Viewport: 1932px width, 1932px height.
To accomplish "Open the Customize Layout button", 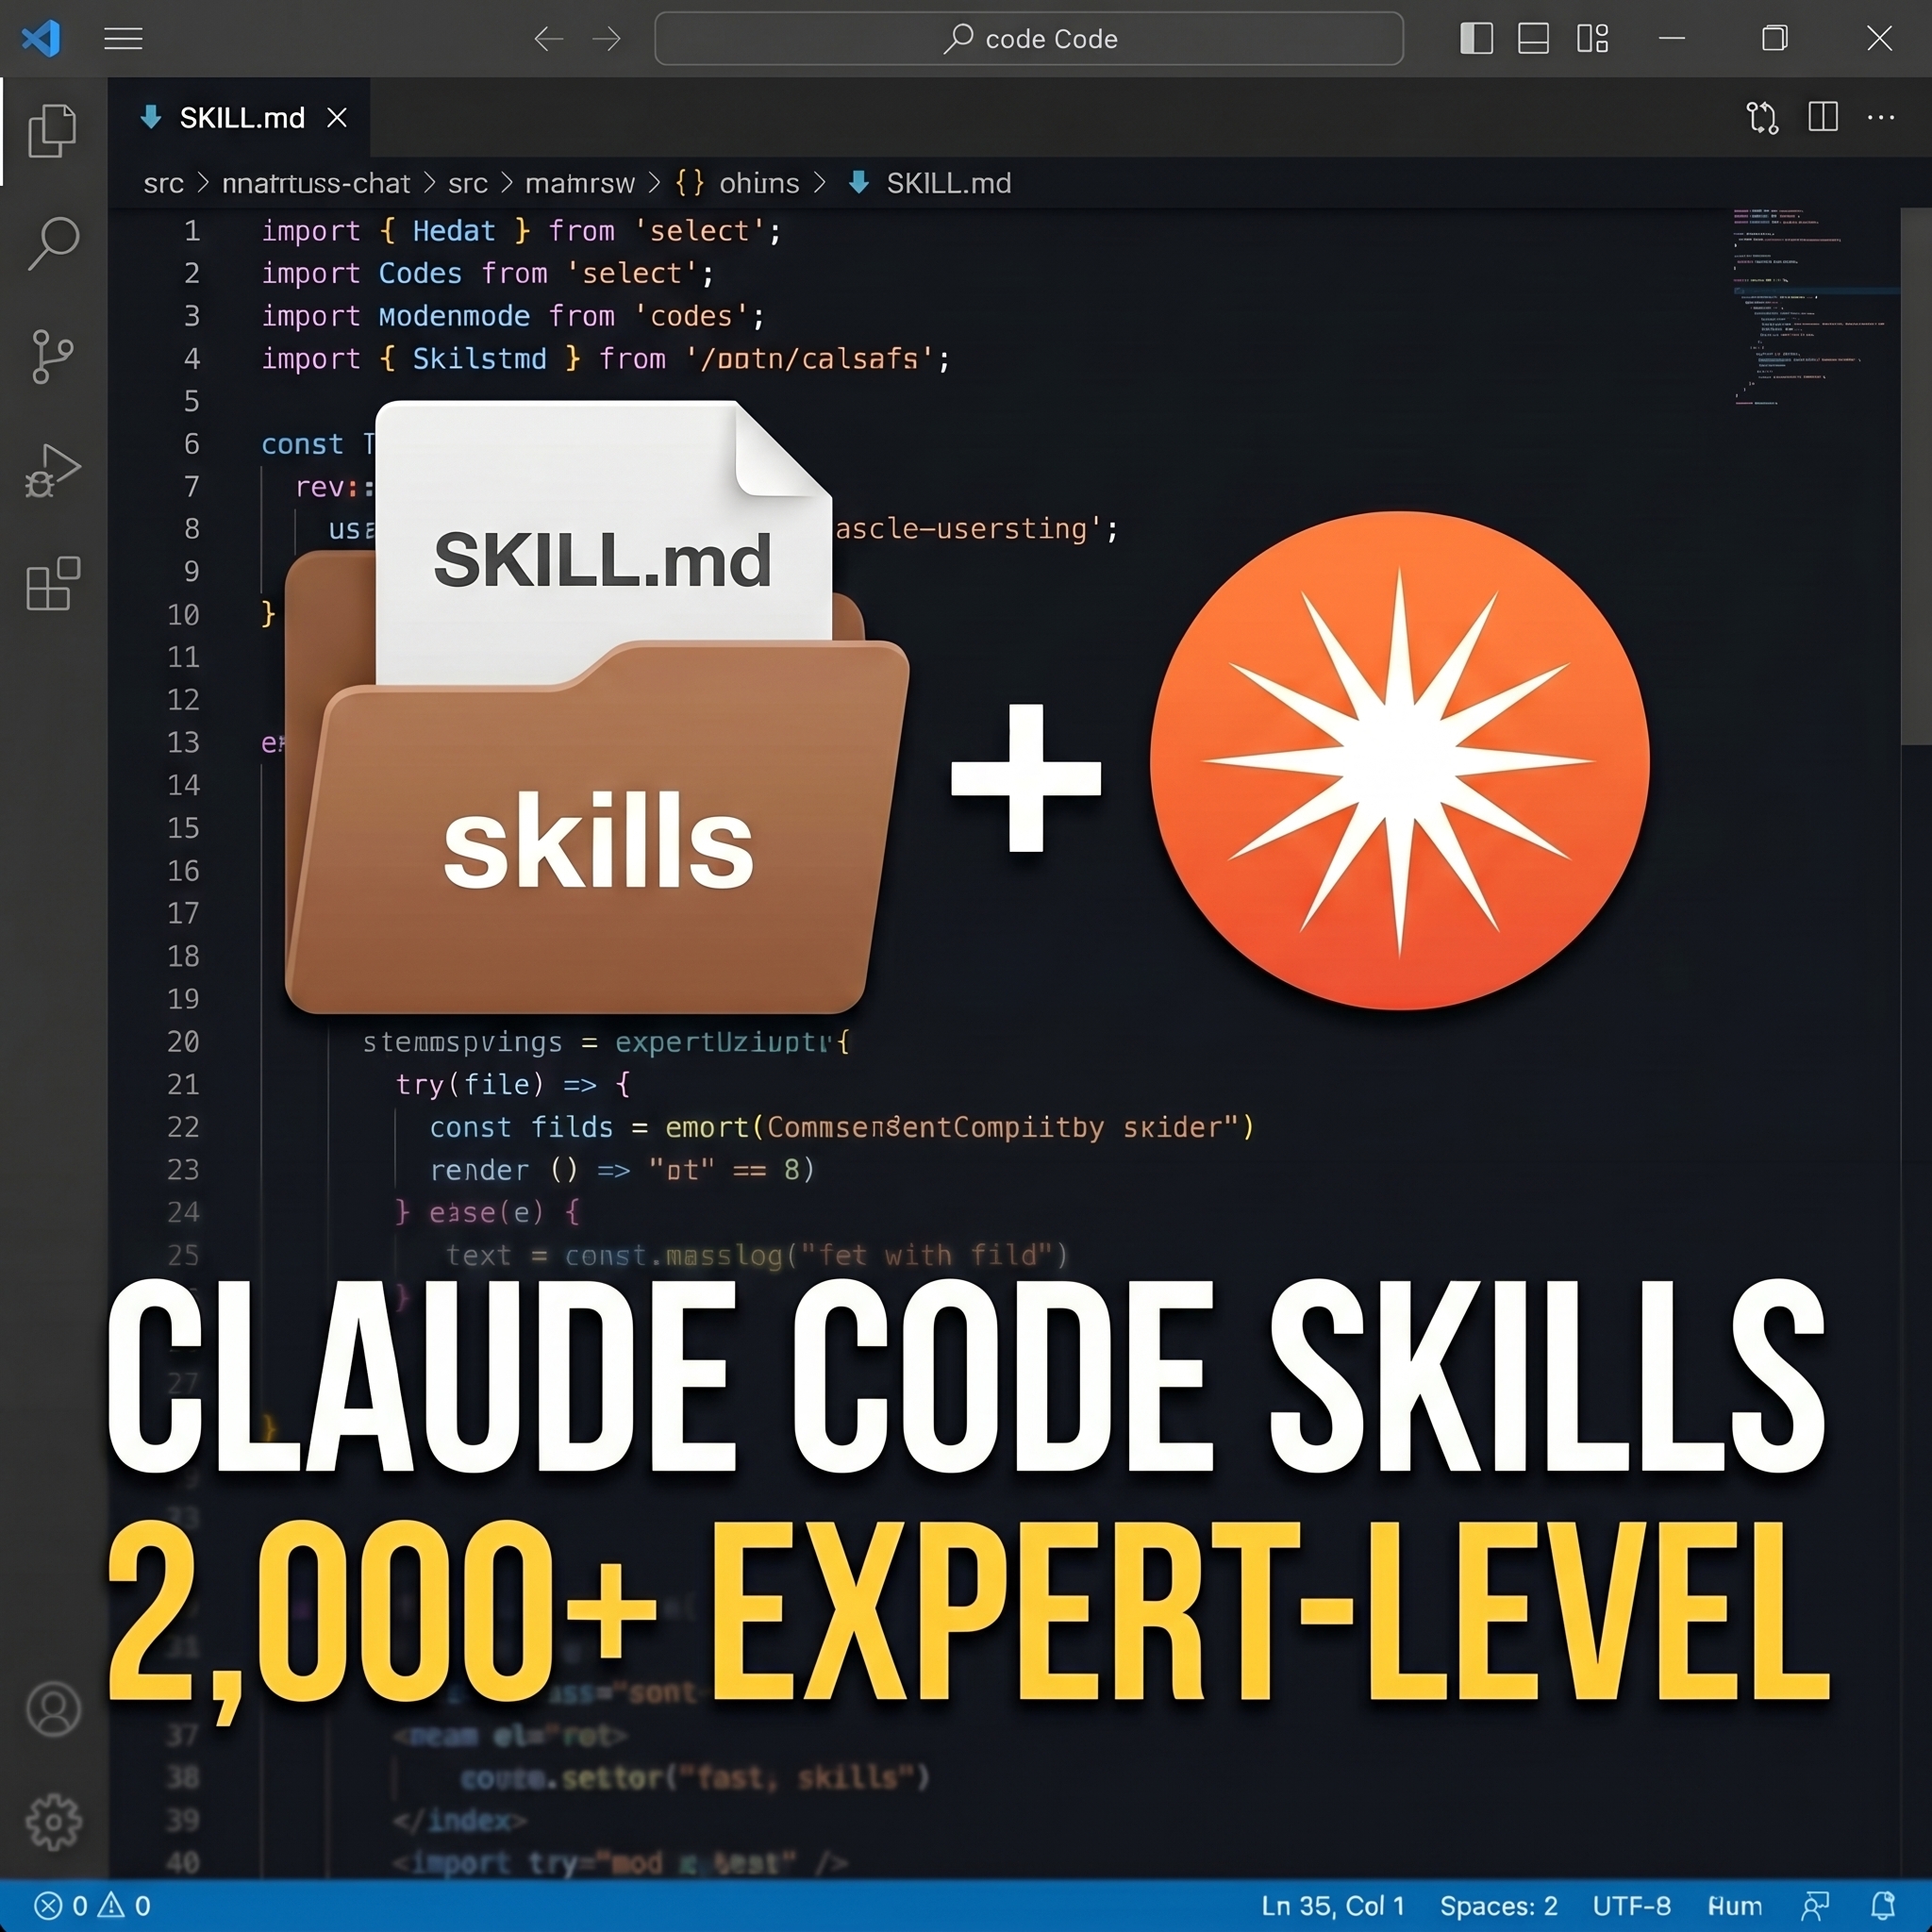I will pyautogui.click(x=1592, y=38).
